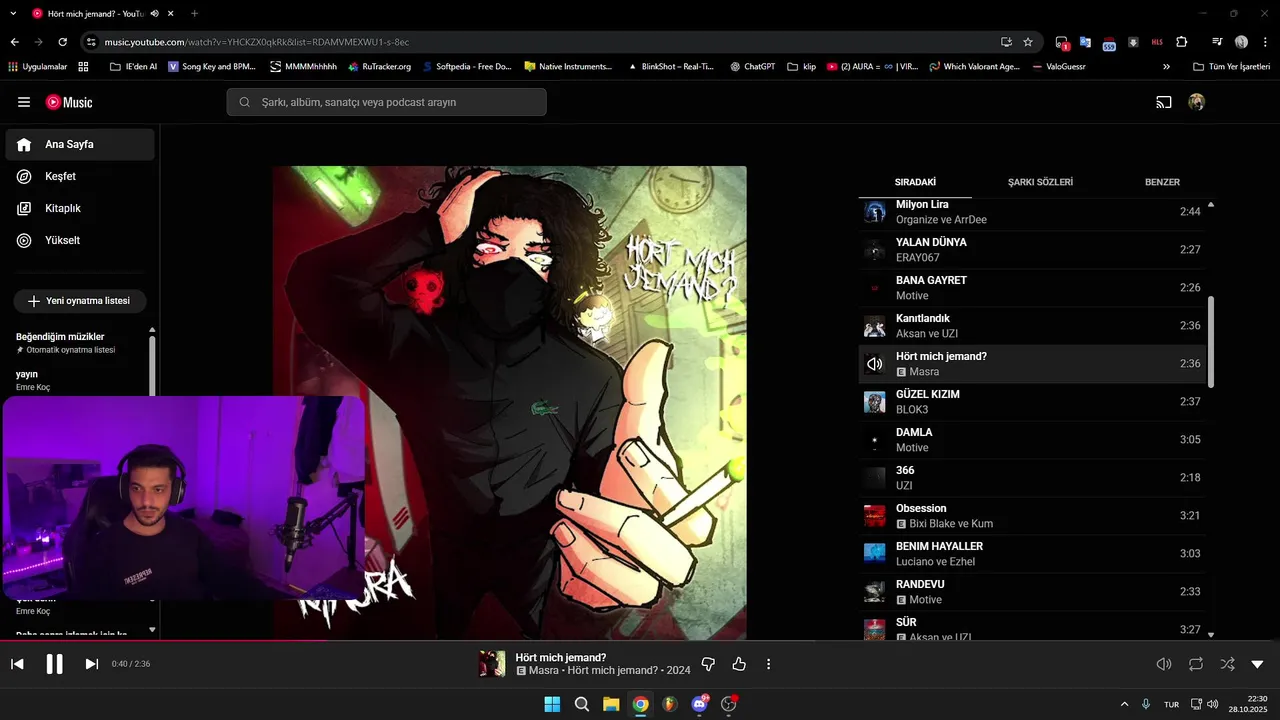Pause the playing song

click(x=55, y=664)
